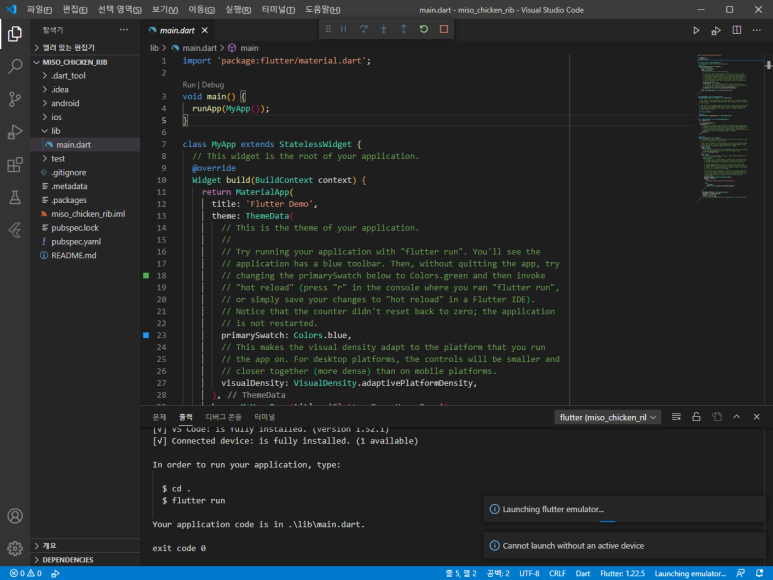Open the Extensions view

pyautogui.click(x=15, y=165)
